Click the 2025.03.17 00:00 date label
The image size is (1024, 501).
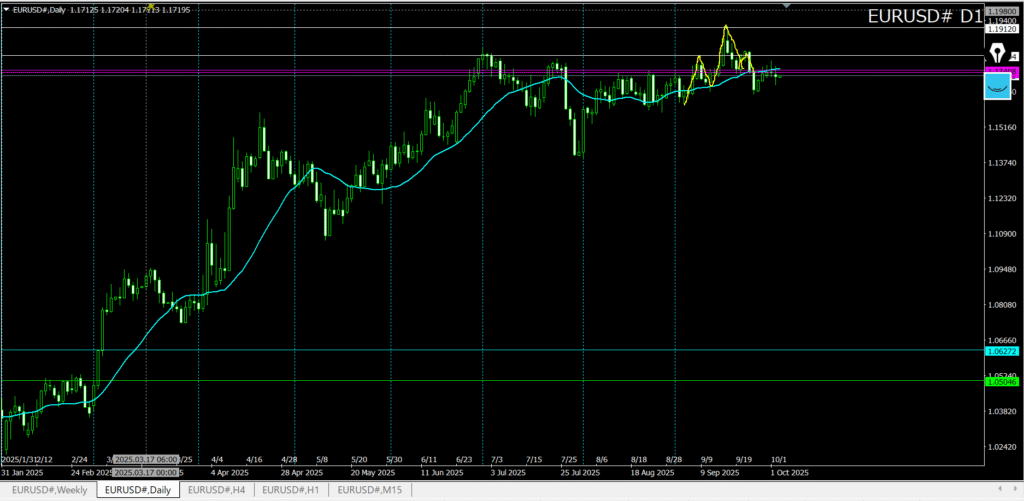(x=145, y=471)
